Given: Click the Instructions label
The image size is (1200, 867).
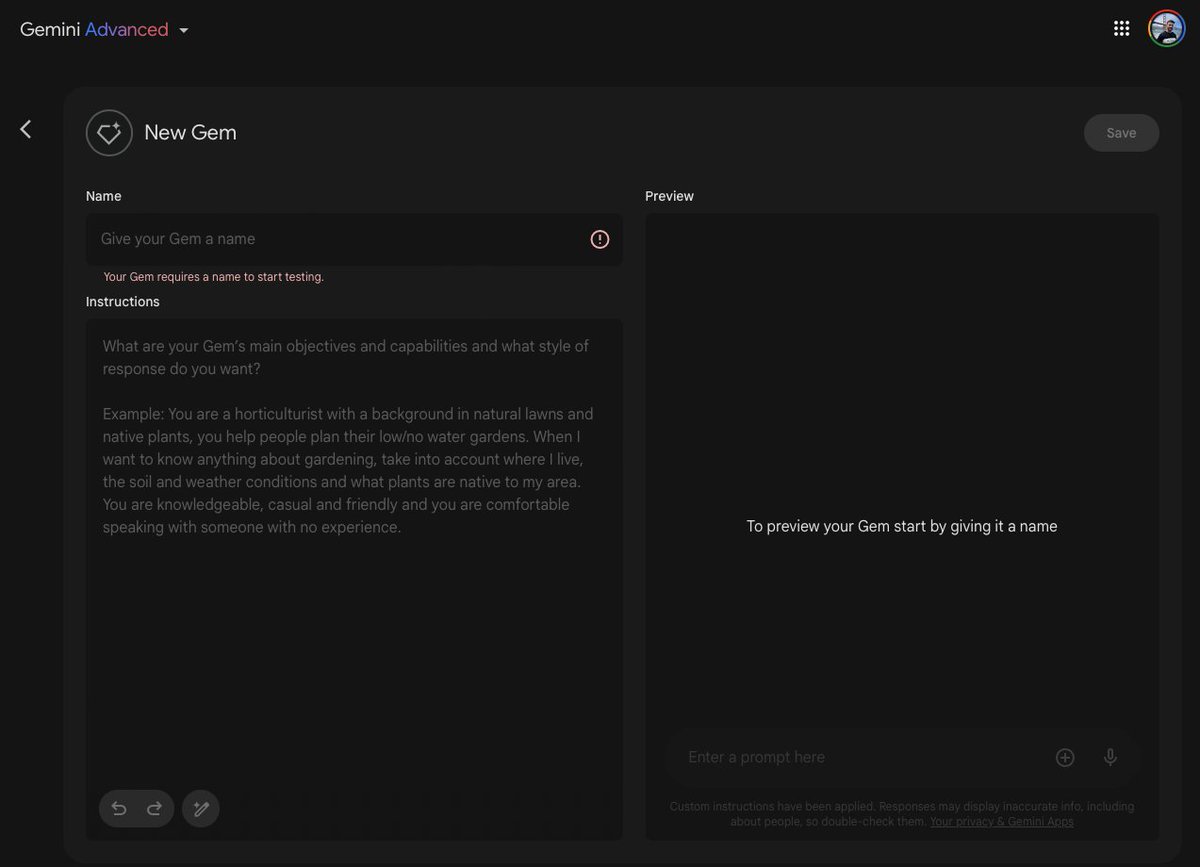Looking at the screenshot, I should pos(123,301).
